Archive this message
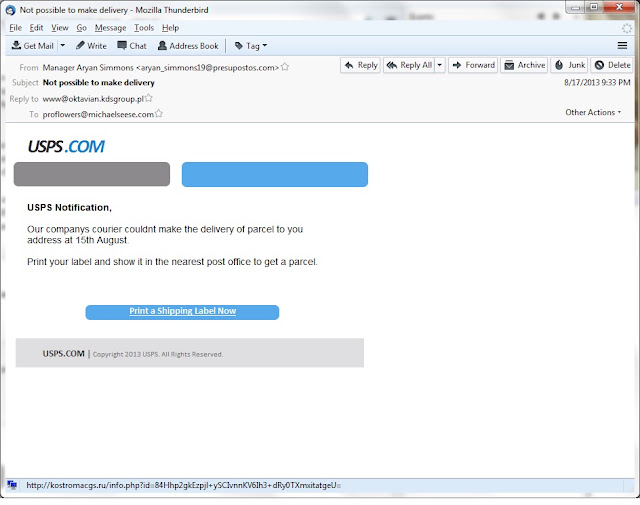The image size is (640, 505). [524, 65]
